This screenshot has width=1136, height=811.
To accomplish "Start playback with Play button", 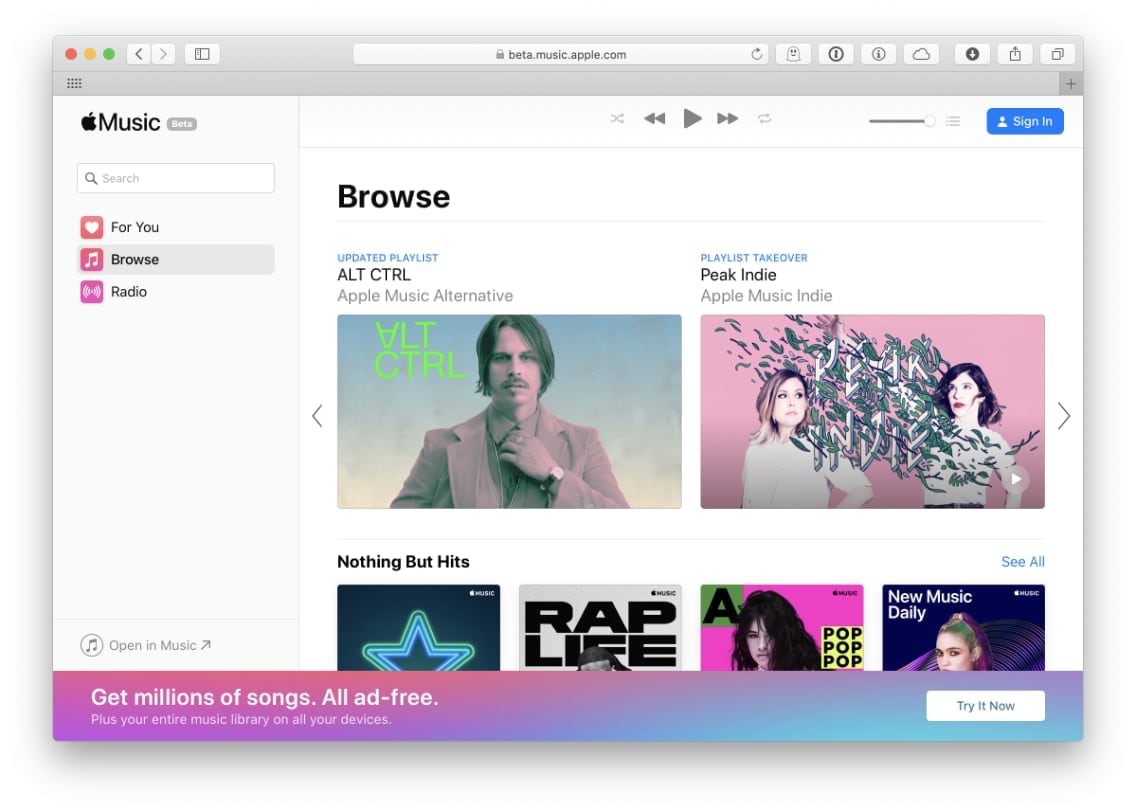I will 692,118.
